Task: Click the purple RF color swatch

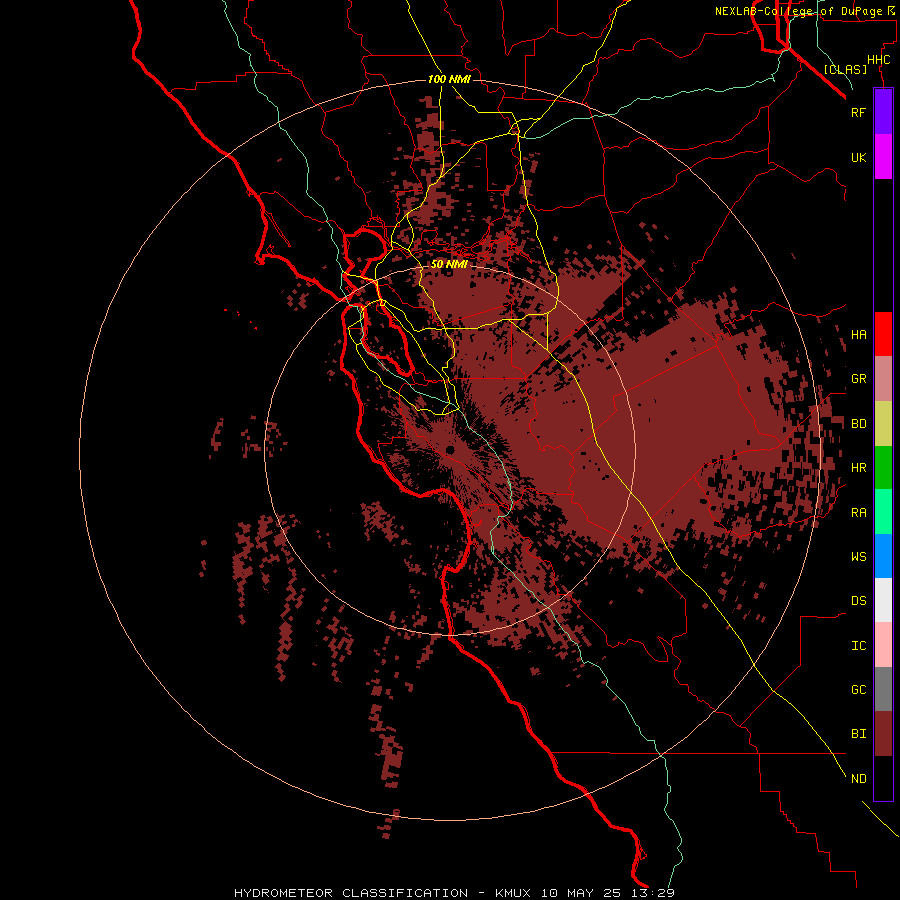Action: tap(883, 112)
